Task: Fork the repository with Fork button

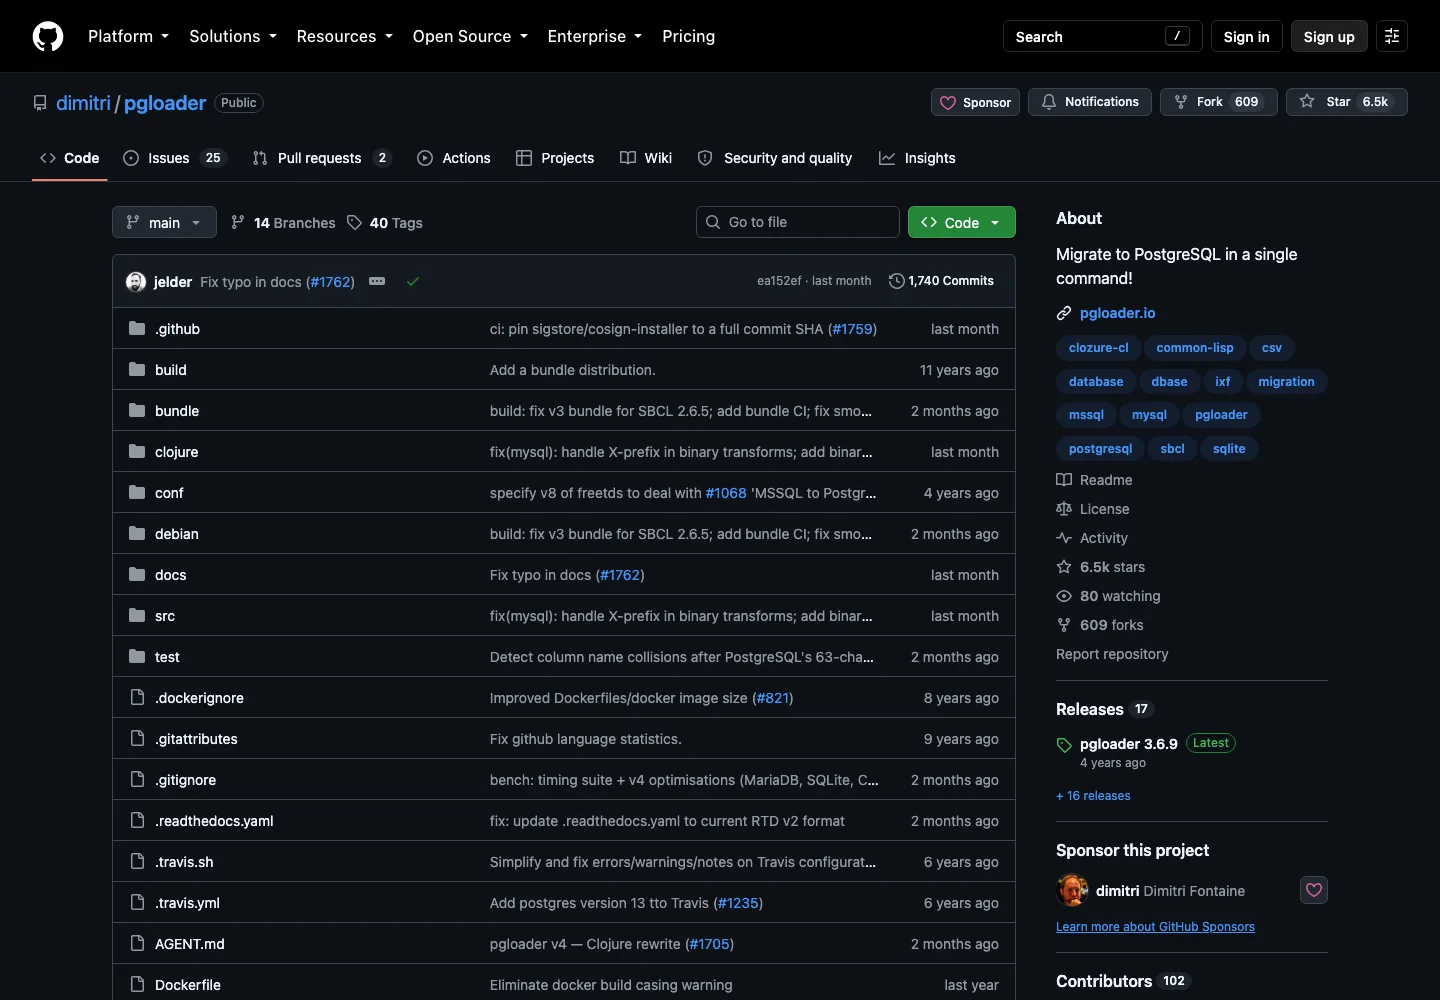Action: click(x=1218, y=102)
